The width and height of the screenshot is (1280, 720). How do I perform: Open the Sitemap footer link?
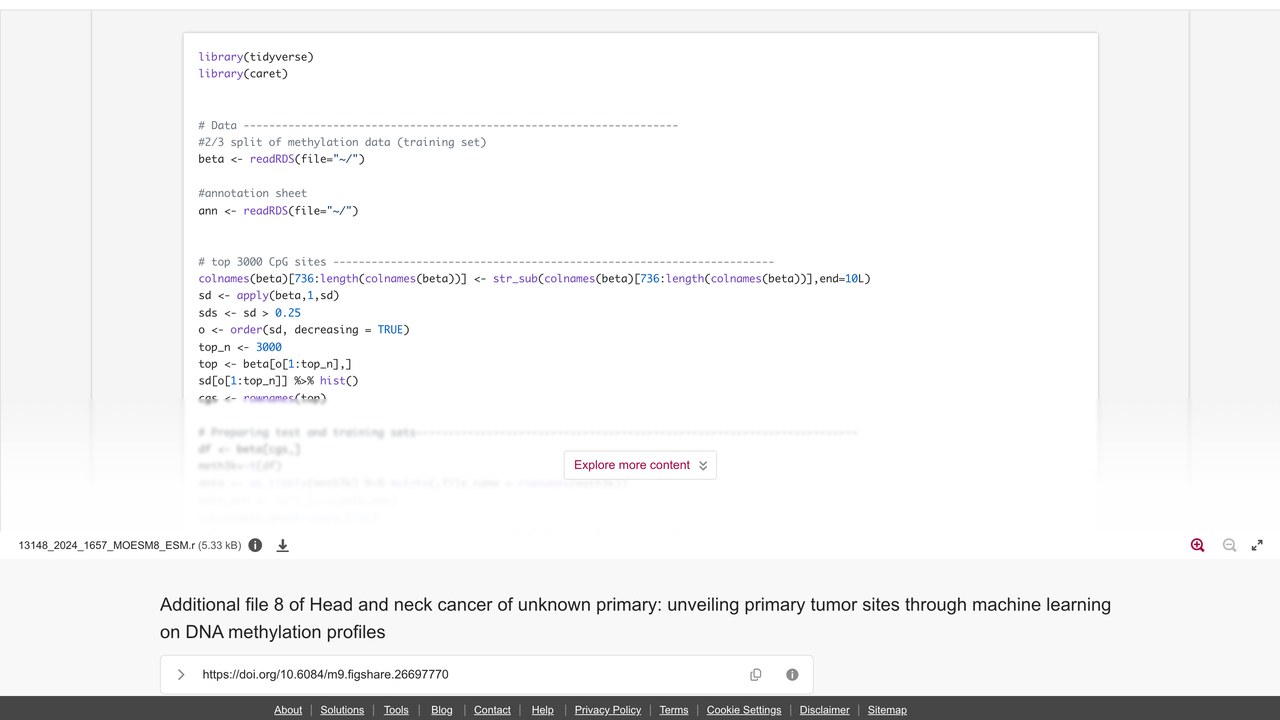(887, 710)
